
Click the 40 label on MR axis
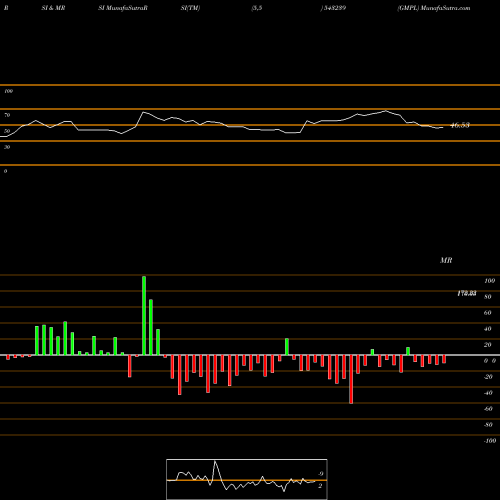point(488,329)
